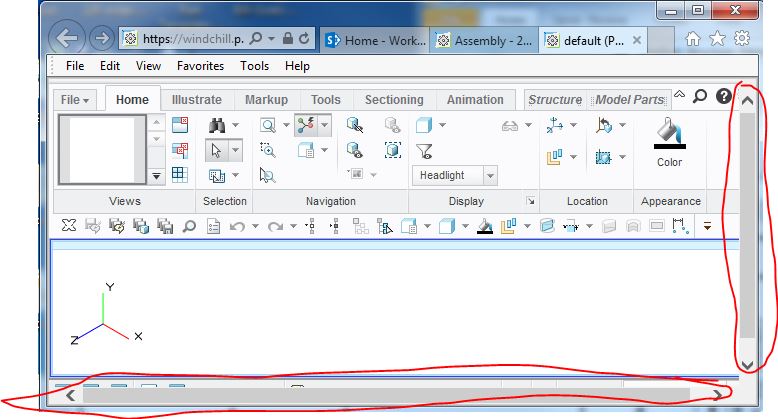Click the coordinate axes location icon

pyautogui.click(x=555, y=125)
